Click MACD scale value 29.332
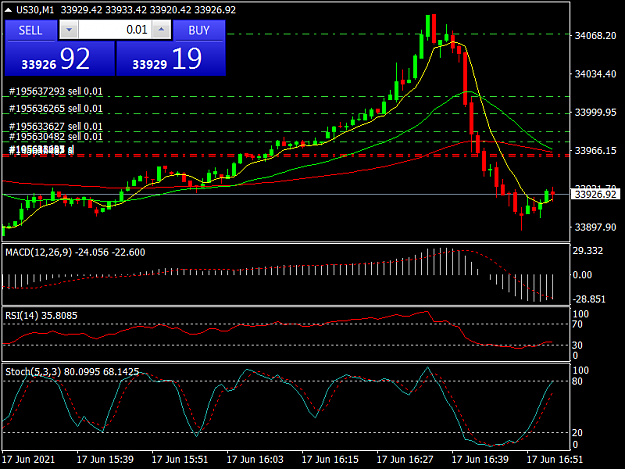The width and height of the screenshot is (625, 469). coord(588,251)
